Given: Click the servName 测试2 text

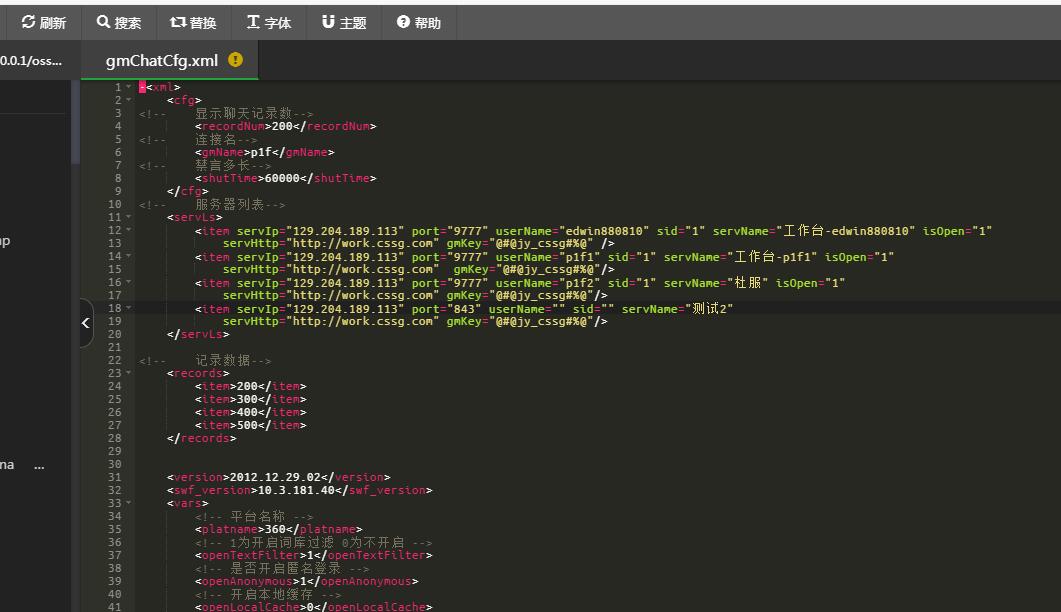Looking at the screenshot, I should [x=710, y=309].
